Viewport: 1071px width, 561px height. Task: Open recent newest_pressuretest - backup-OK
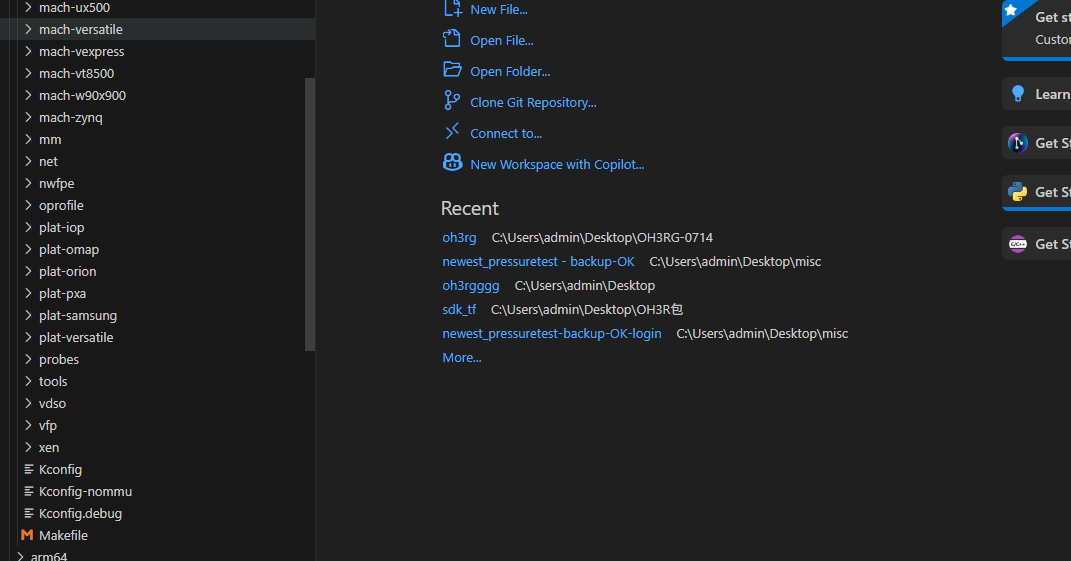pos(538,262)
